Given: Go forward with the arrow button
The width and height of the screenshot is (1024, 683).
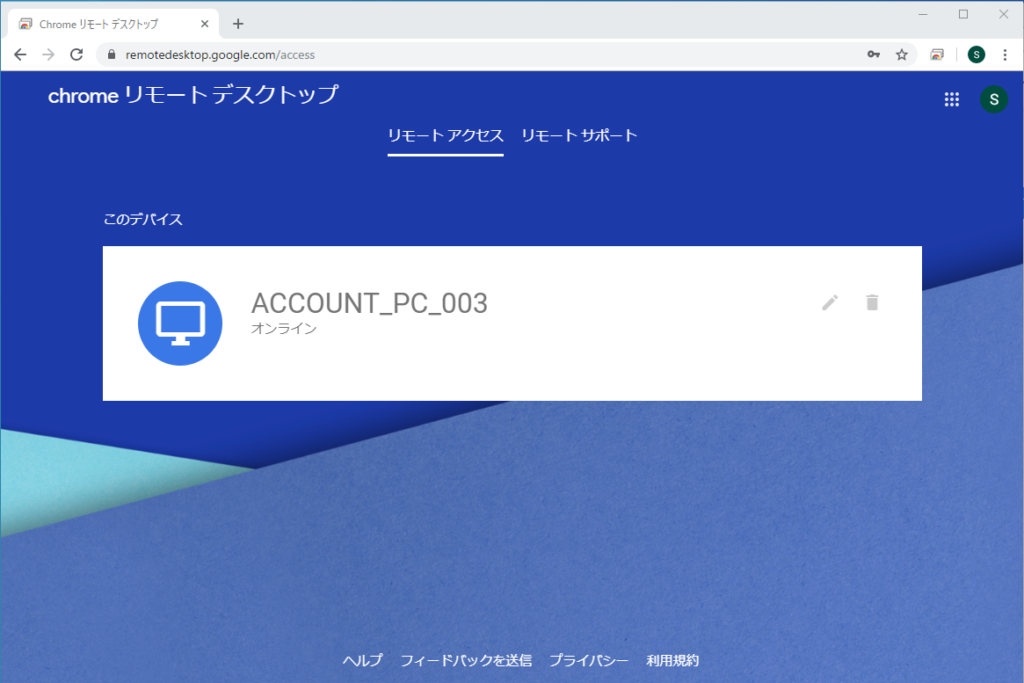Looking at the screenshot, I should (x=48, y=55).
